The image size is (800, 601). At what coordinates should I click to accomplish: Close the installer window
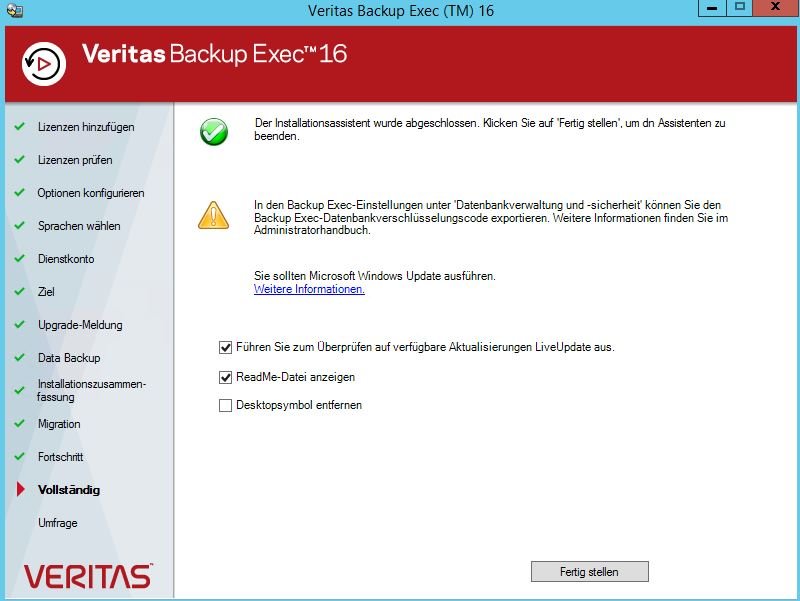click(x=776, y=8)
